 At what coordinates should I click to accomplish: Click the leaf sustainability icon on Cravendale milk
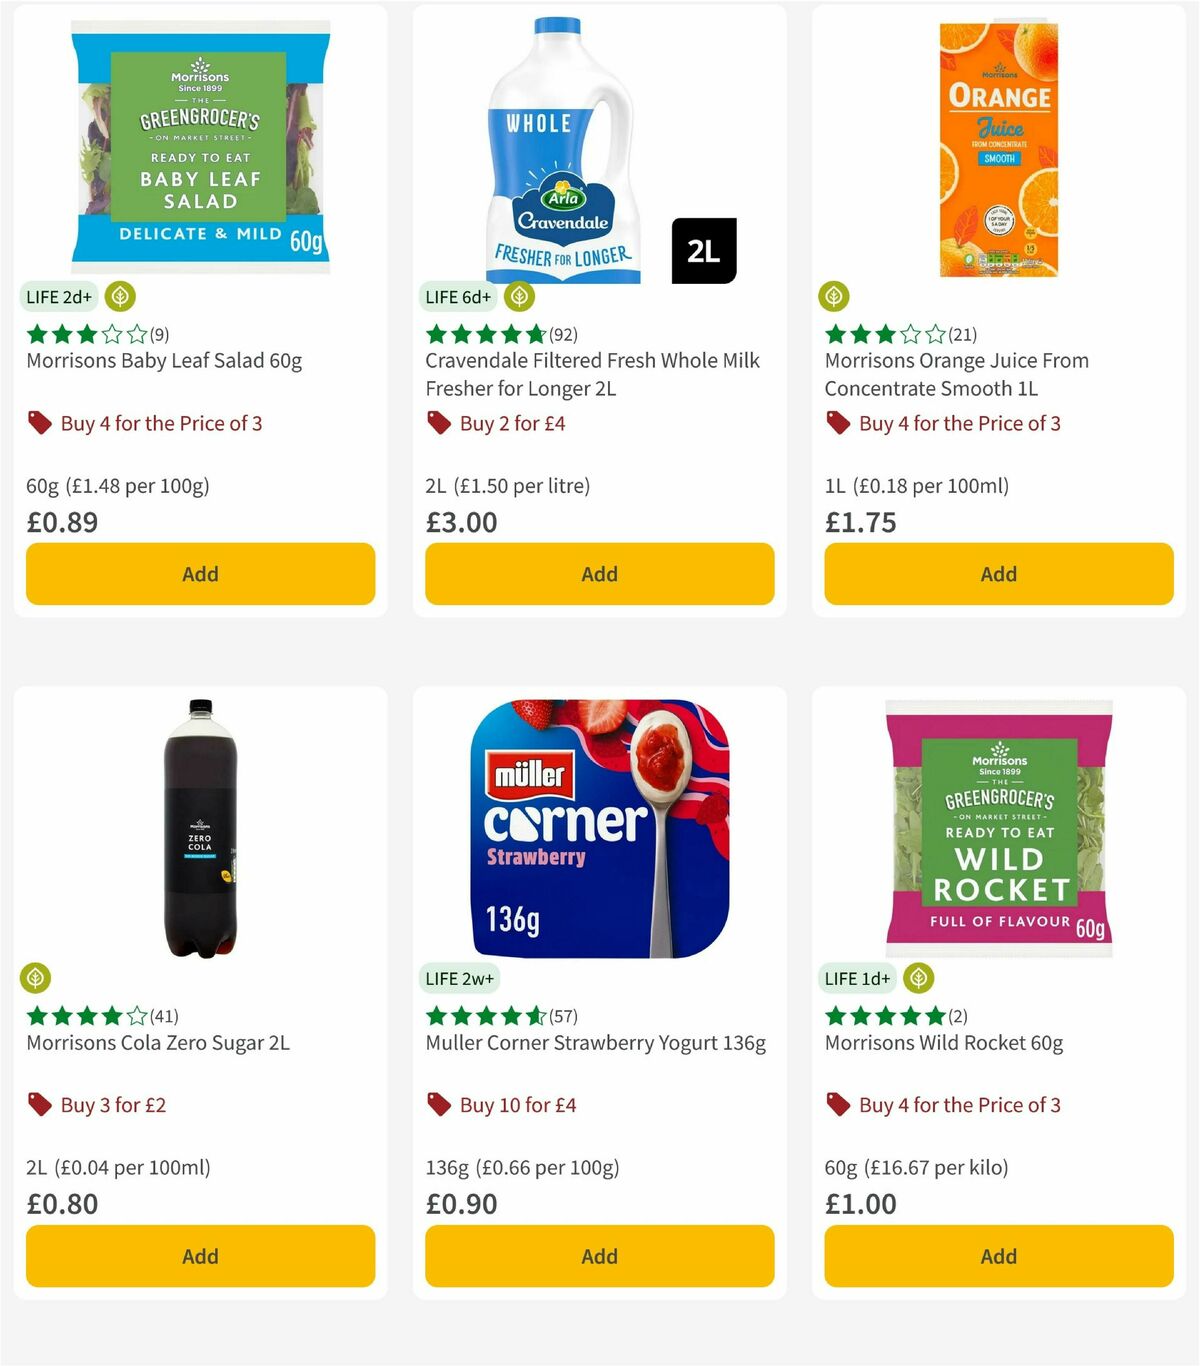517,296
